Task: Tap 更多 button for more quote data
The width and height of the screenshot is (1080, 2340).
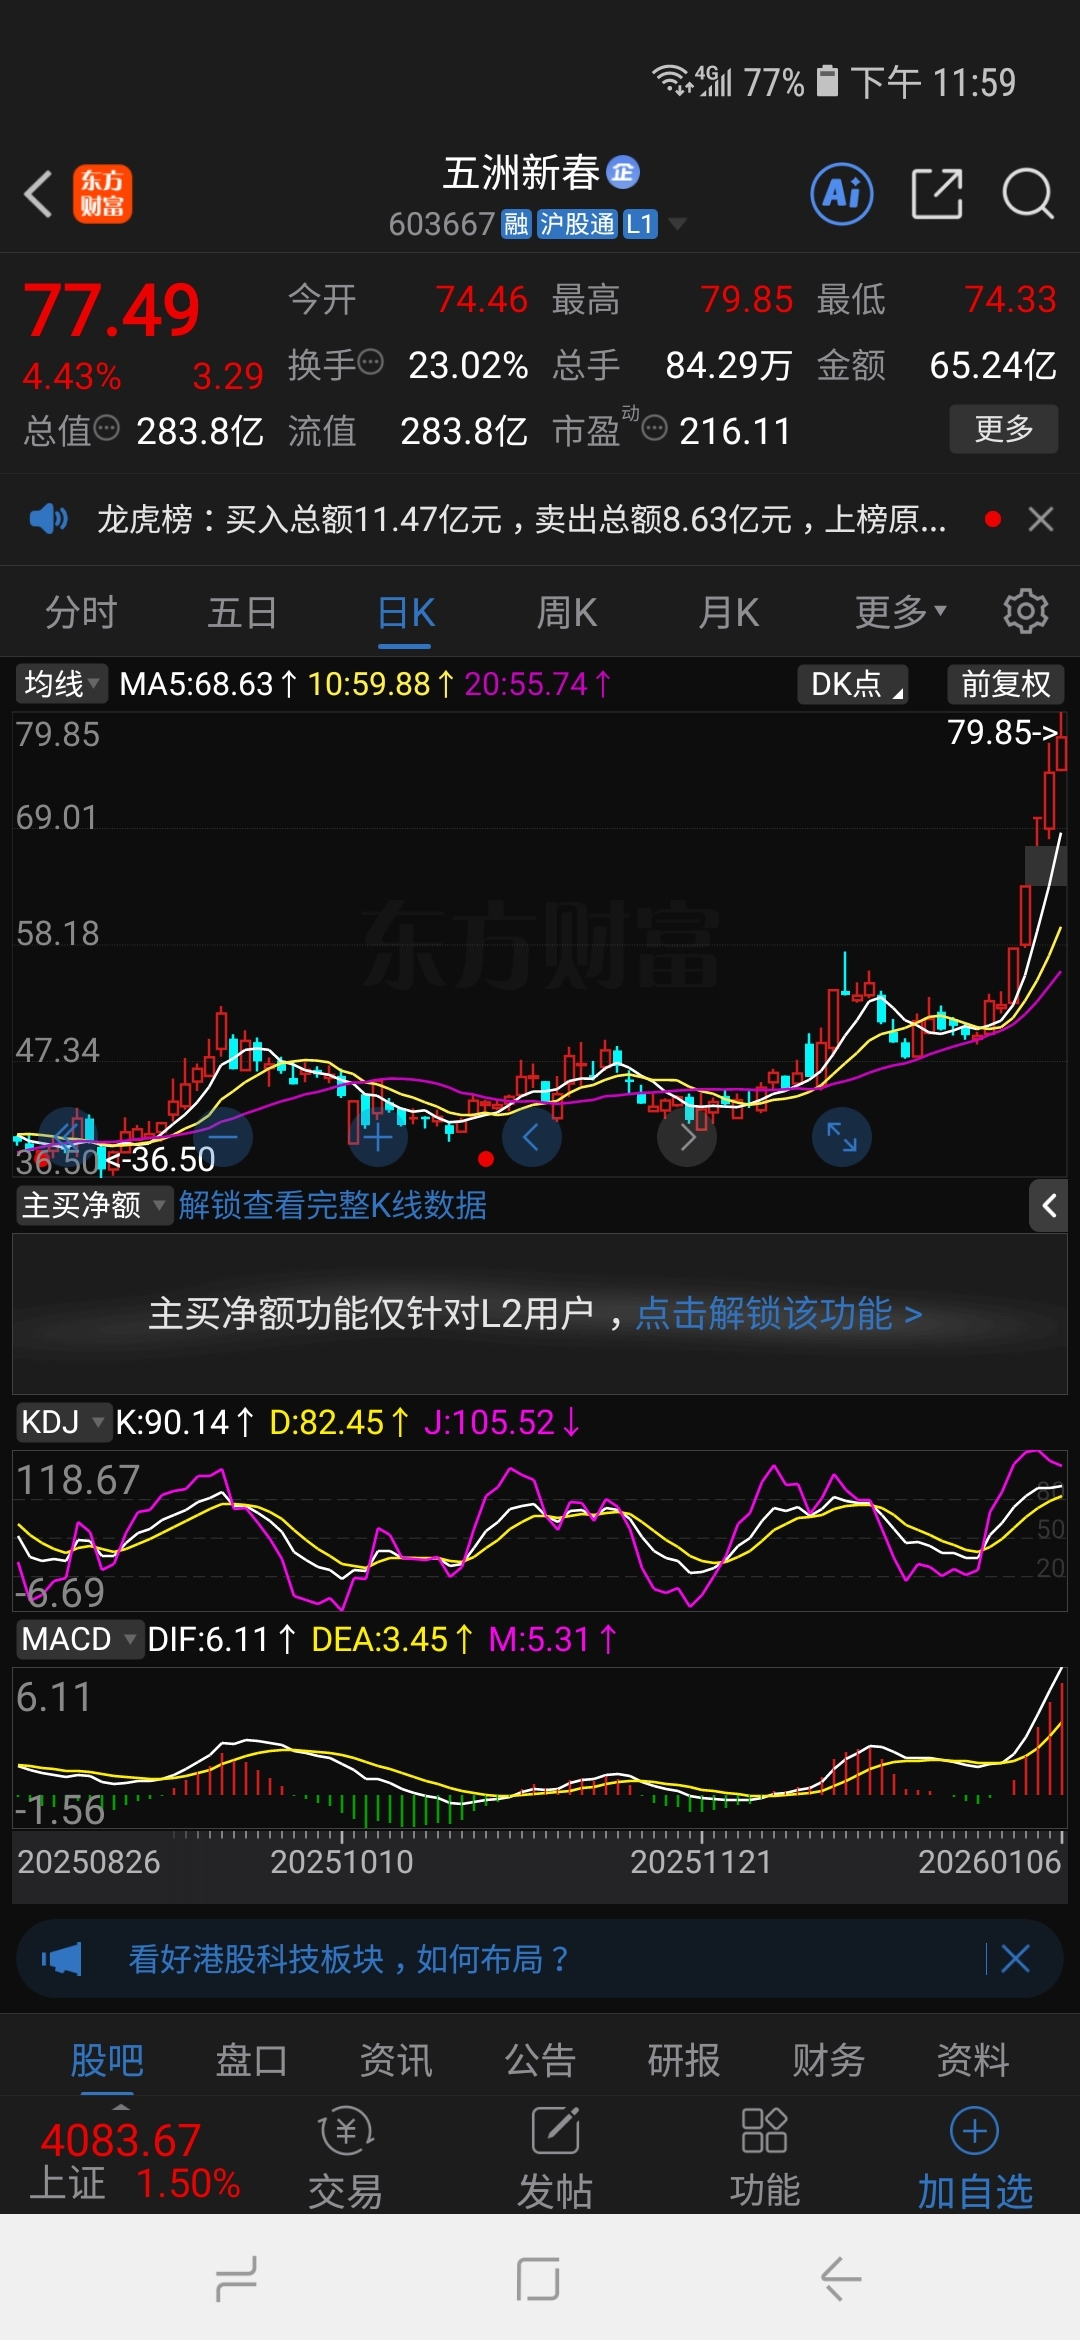Action: point(1003,429)
